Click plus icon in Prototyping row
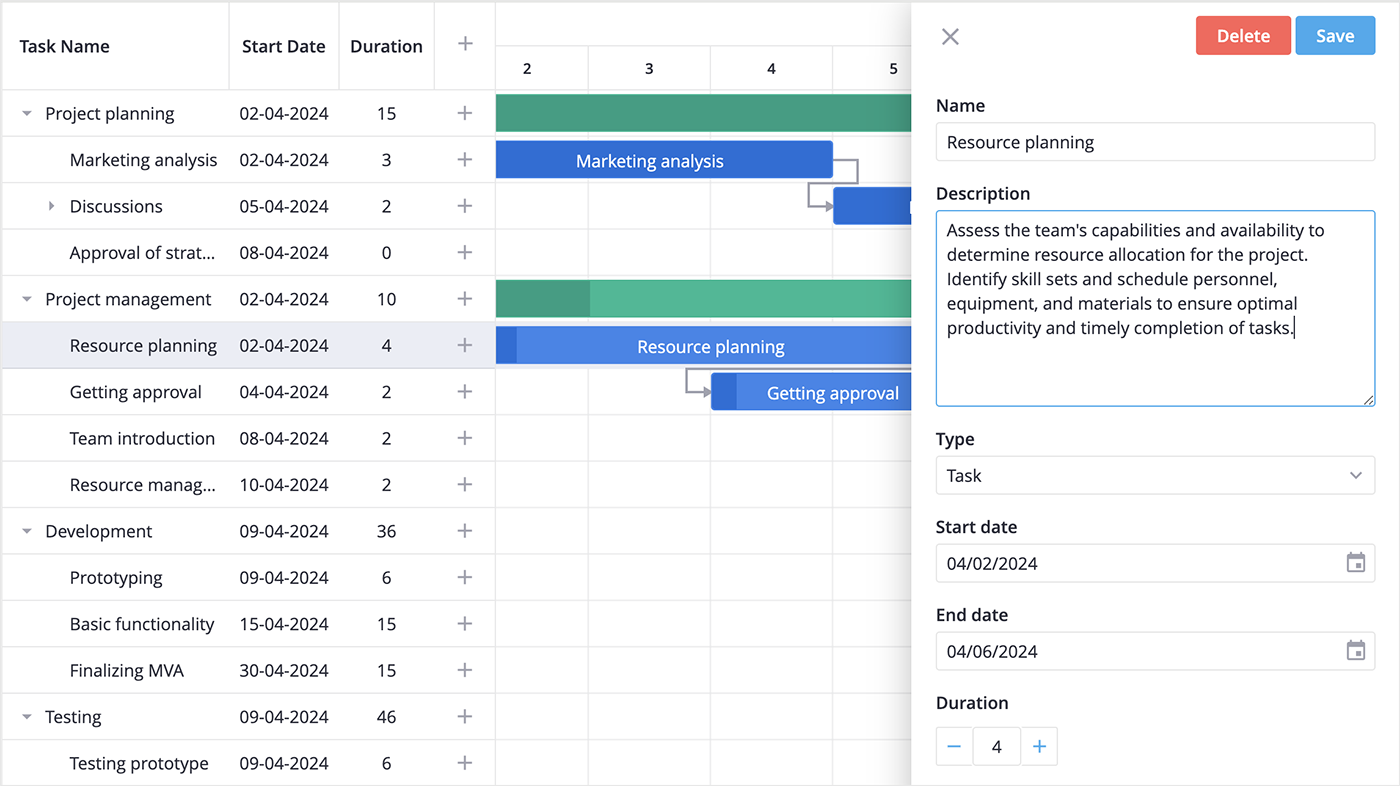This screenshot has width=1400, height=786. (464, 577)
